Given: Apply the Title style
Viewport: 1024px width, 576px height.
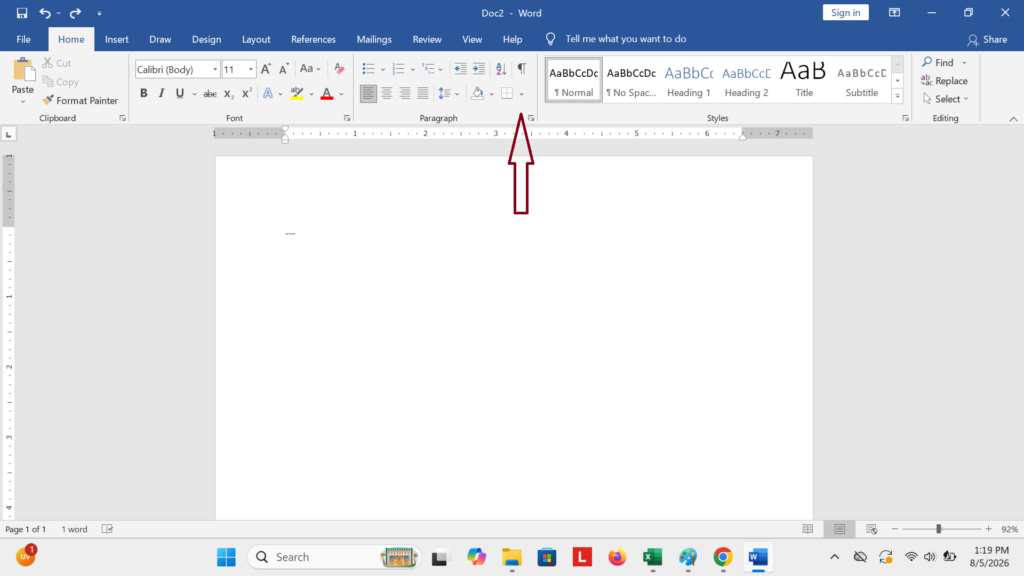Looking at the screenshot, I should (x=804, y=81).
